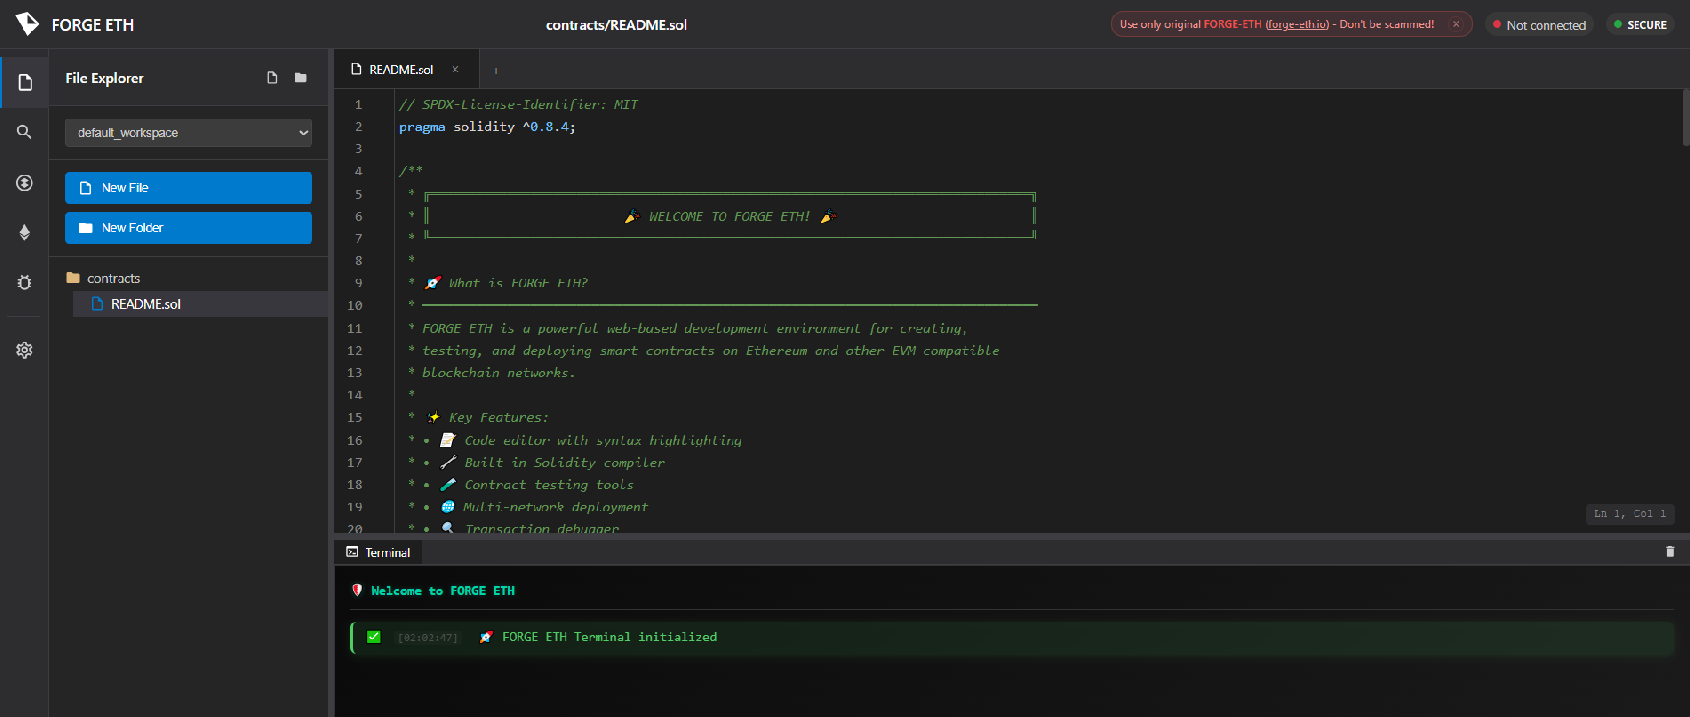Click the terminal timestamp 02:02:47
1690x717 pixels.
pos(428,637)
